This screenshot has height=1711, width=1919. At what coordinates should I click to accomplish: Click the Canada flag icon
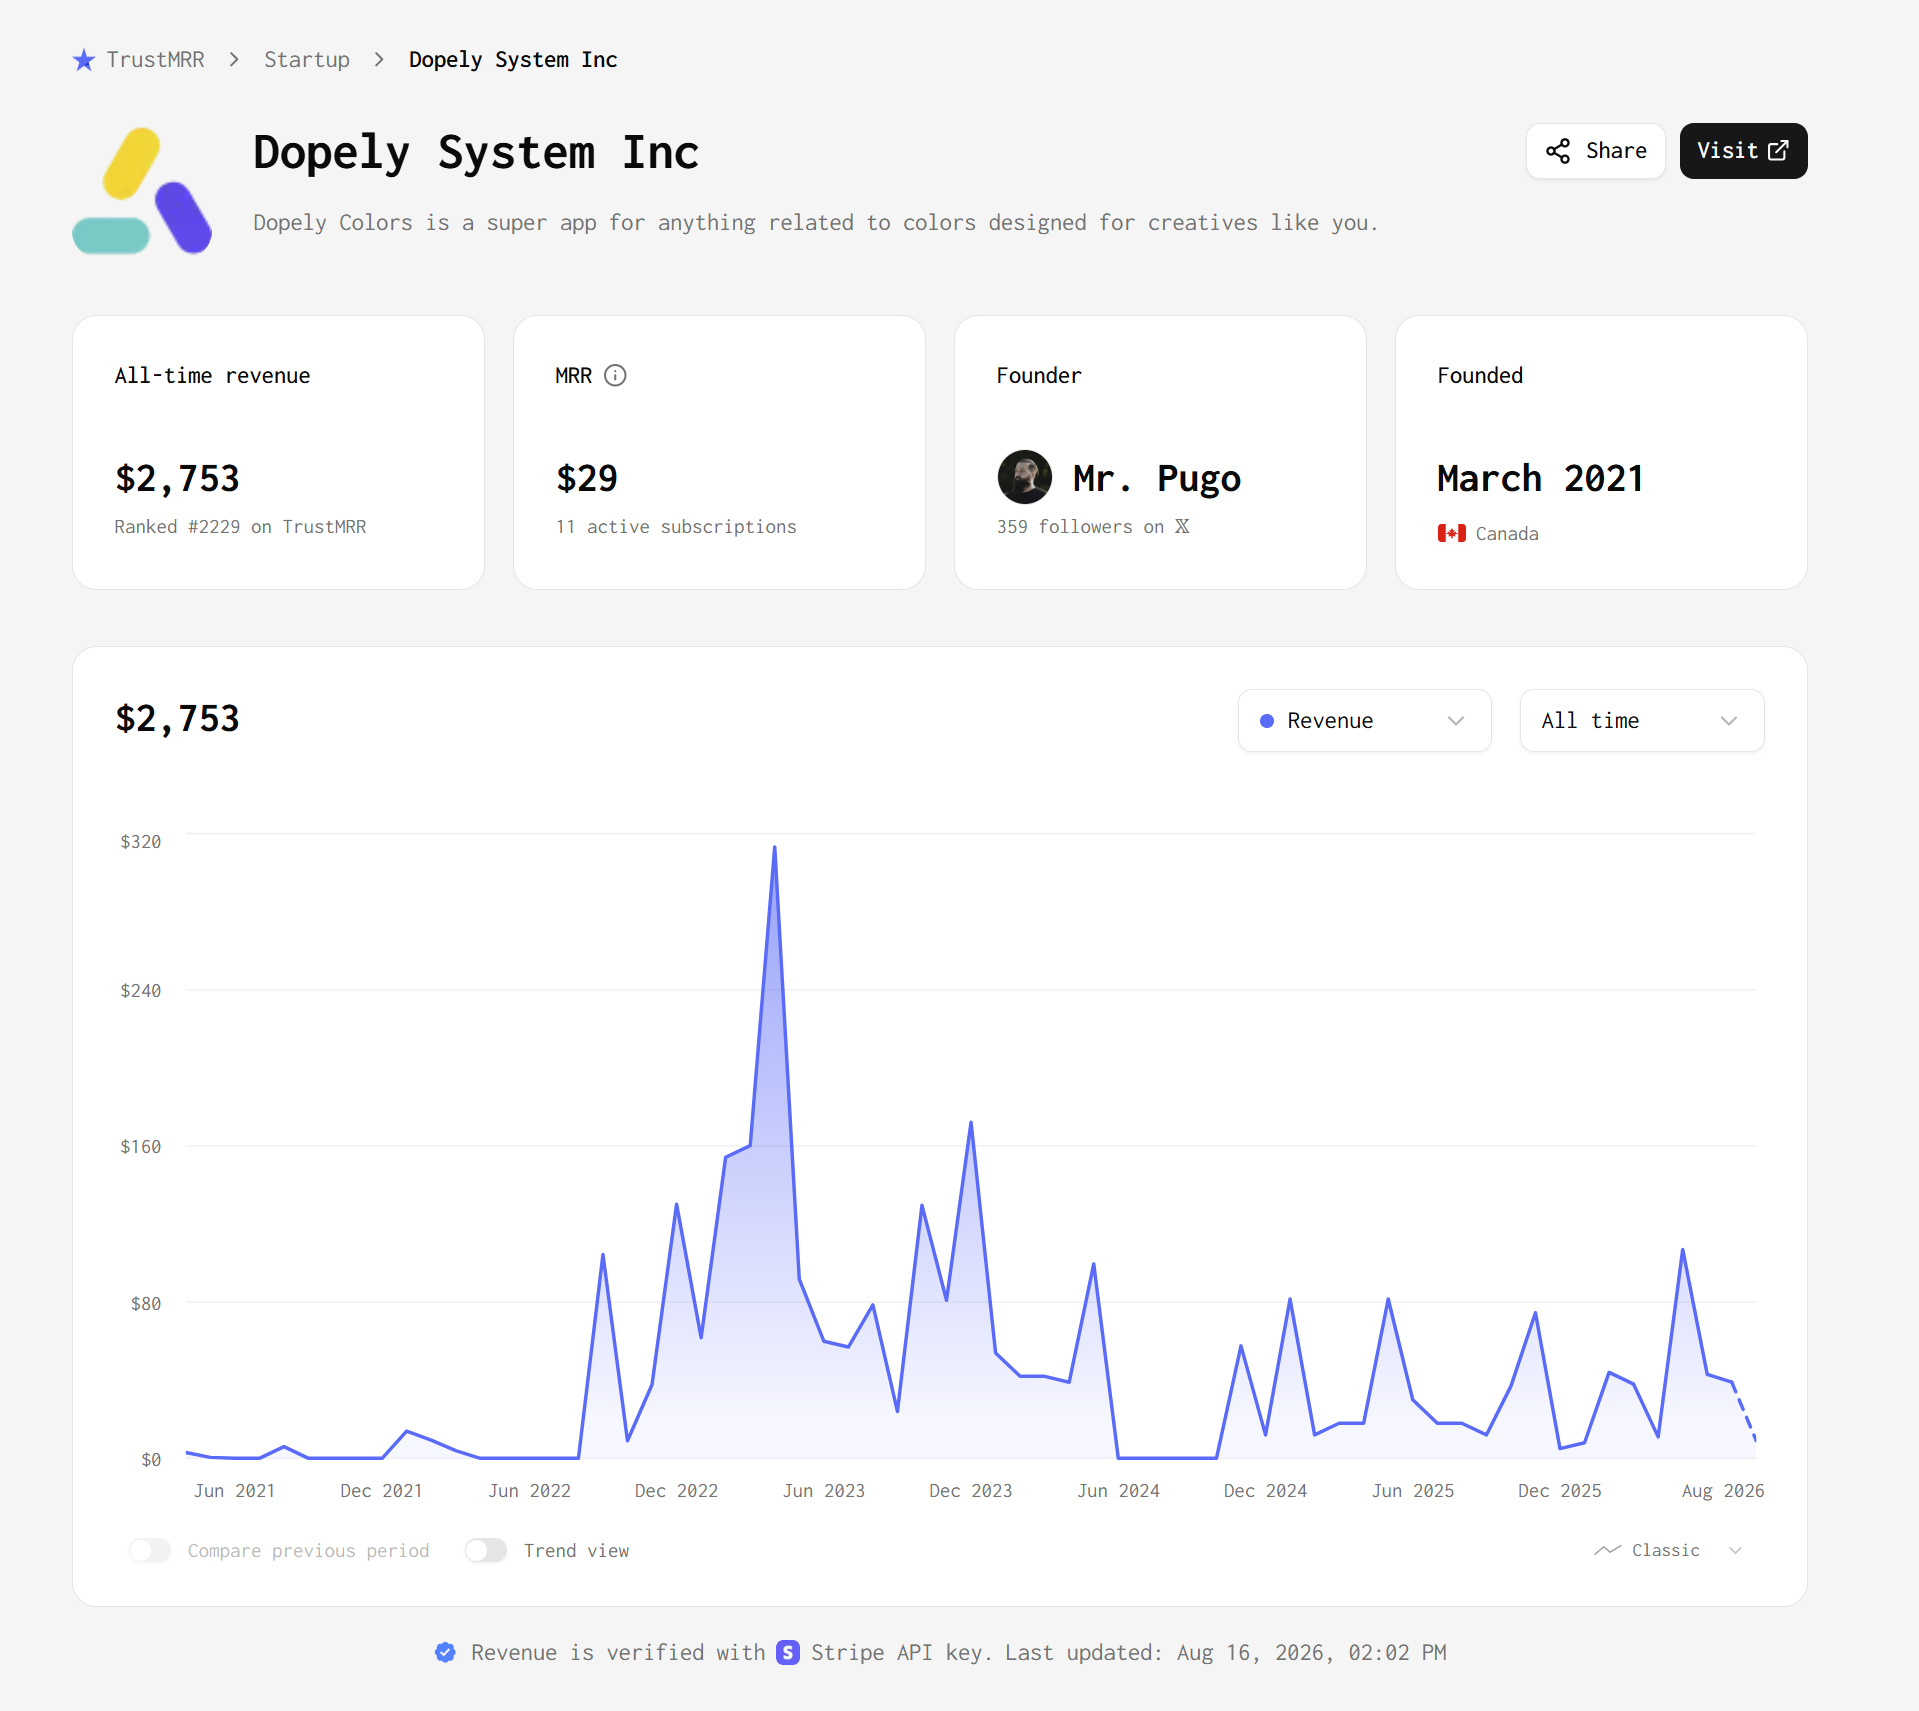point(1452,533)
